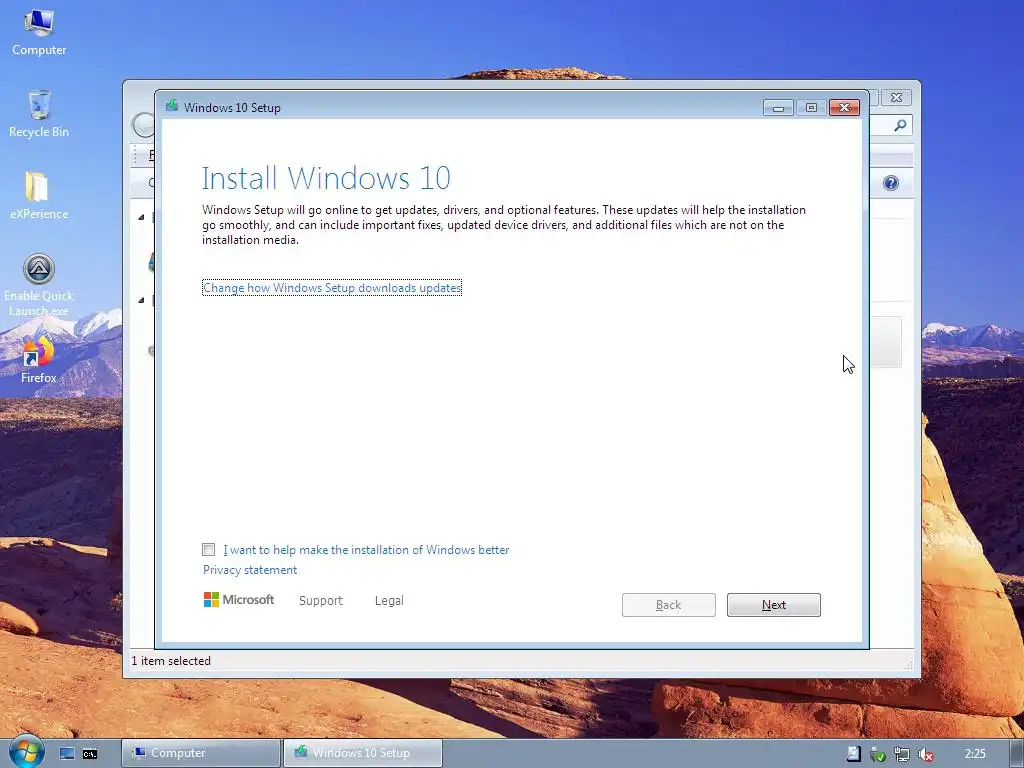Maximize the Windows 10 Setup window

pyautogui.click(x=811, y=108)
